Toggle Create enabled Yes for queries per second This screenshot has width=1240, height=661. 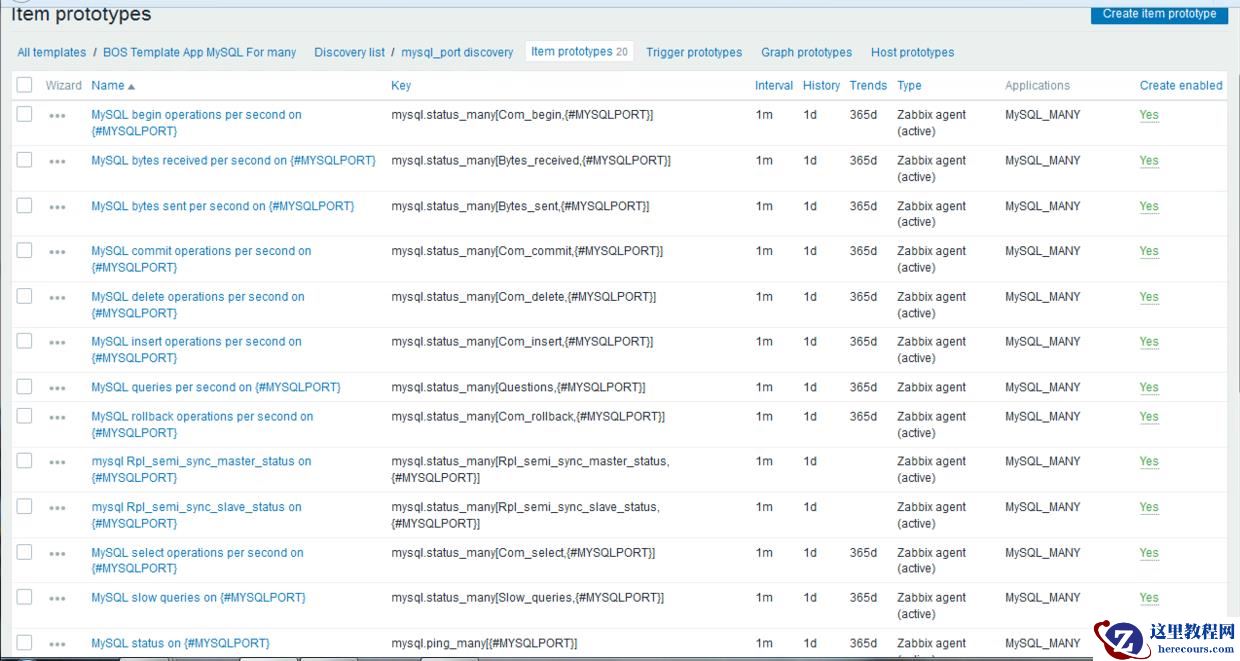coord(1149,387)
